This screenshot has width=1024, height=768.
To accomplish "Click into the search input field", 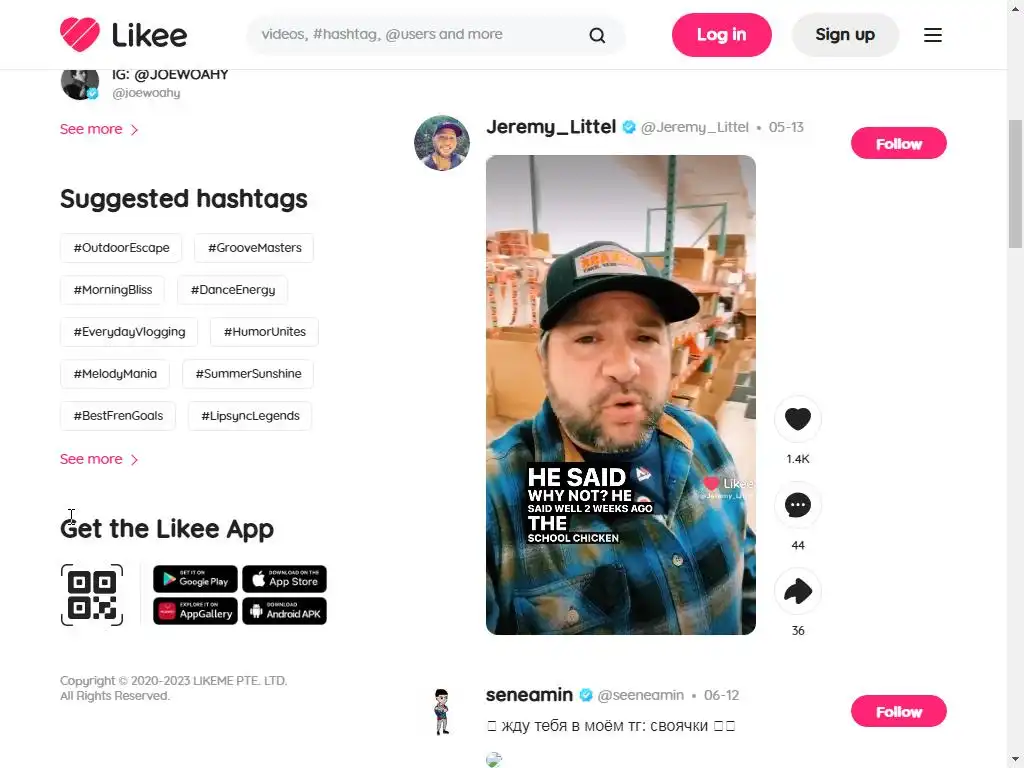I will click(x=418, y=35).
